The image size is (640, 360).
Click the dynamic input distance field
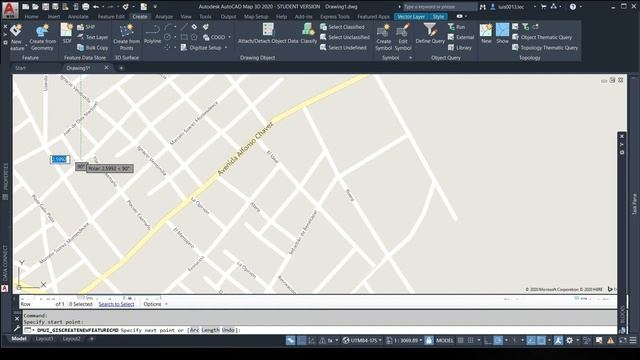60,159
